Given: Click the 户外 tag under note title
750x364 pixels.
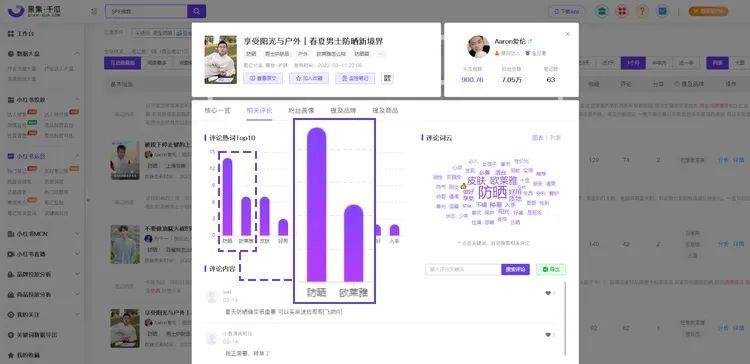Looking at the screenshot, I should pyautogui.click(x=302, y=54).
